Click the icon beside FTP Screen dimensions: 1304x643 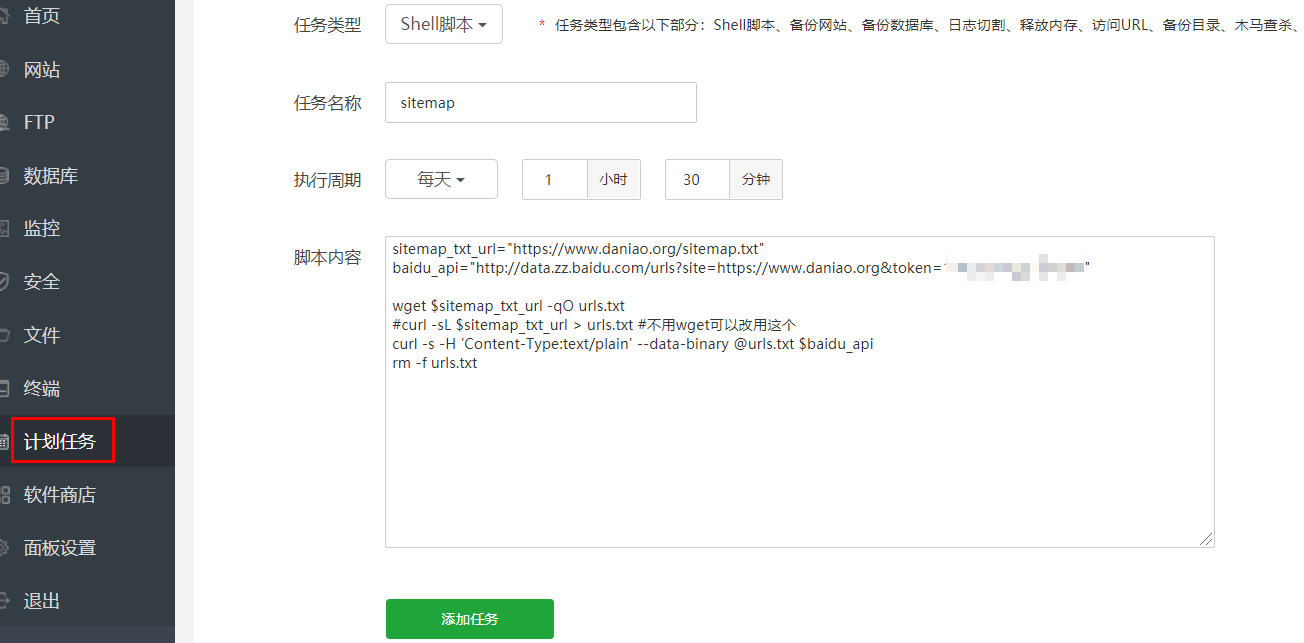[4, 123]
